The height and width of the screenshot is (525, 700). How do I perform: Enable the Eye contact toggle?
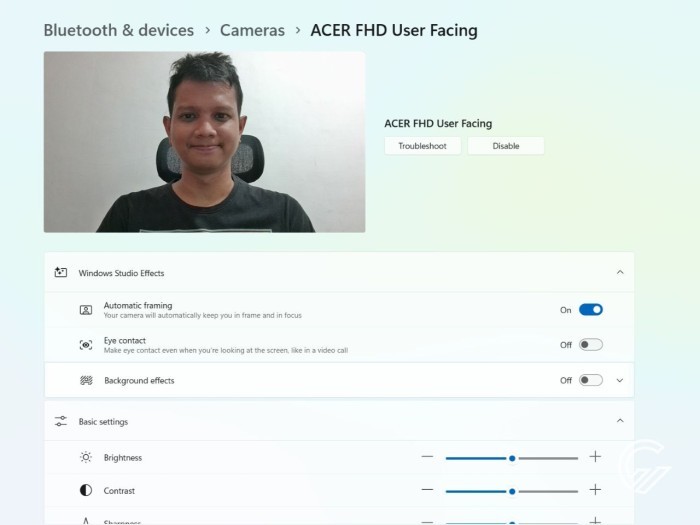pyautogui.click(x=591, y=345)
